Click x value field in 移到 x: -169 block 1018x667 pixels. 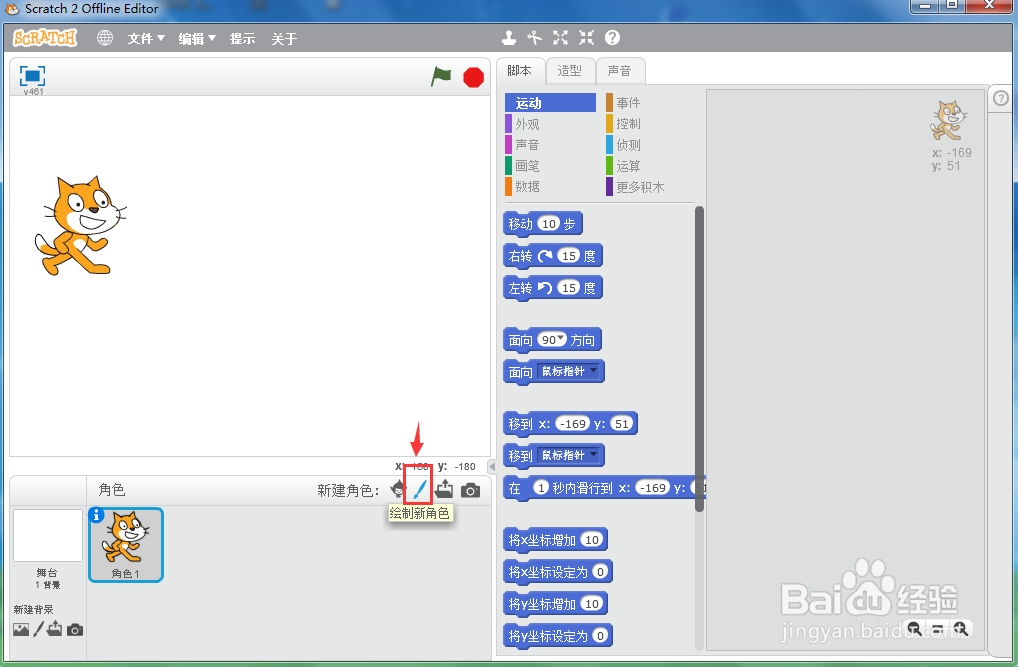pyautogui.click(x=573, y=423)
